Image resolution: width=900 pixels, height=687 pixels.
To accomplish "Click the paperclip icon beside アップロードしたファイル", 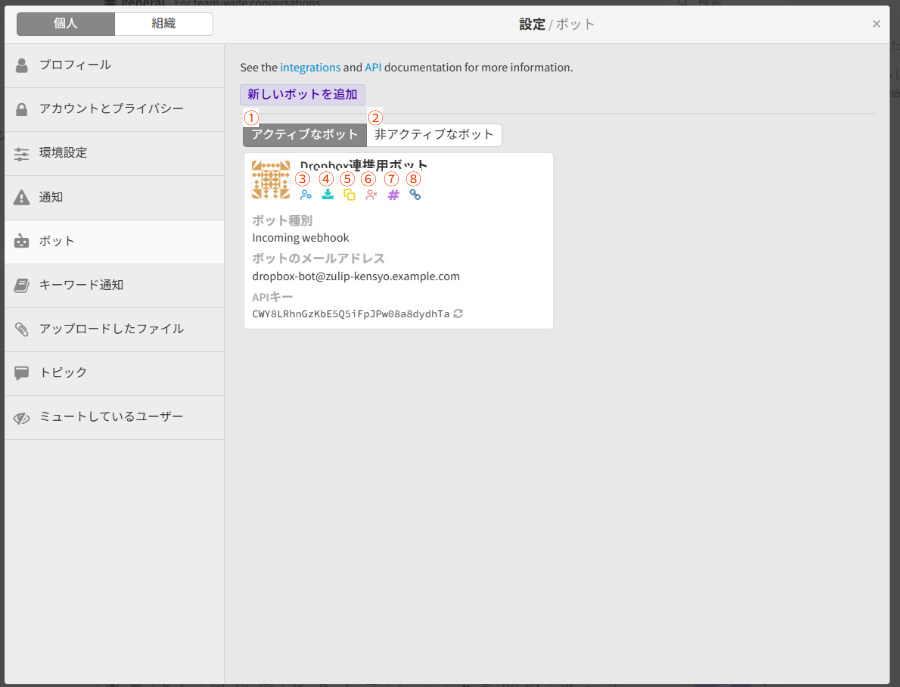I will [x=21, y=329].
